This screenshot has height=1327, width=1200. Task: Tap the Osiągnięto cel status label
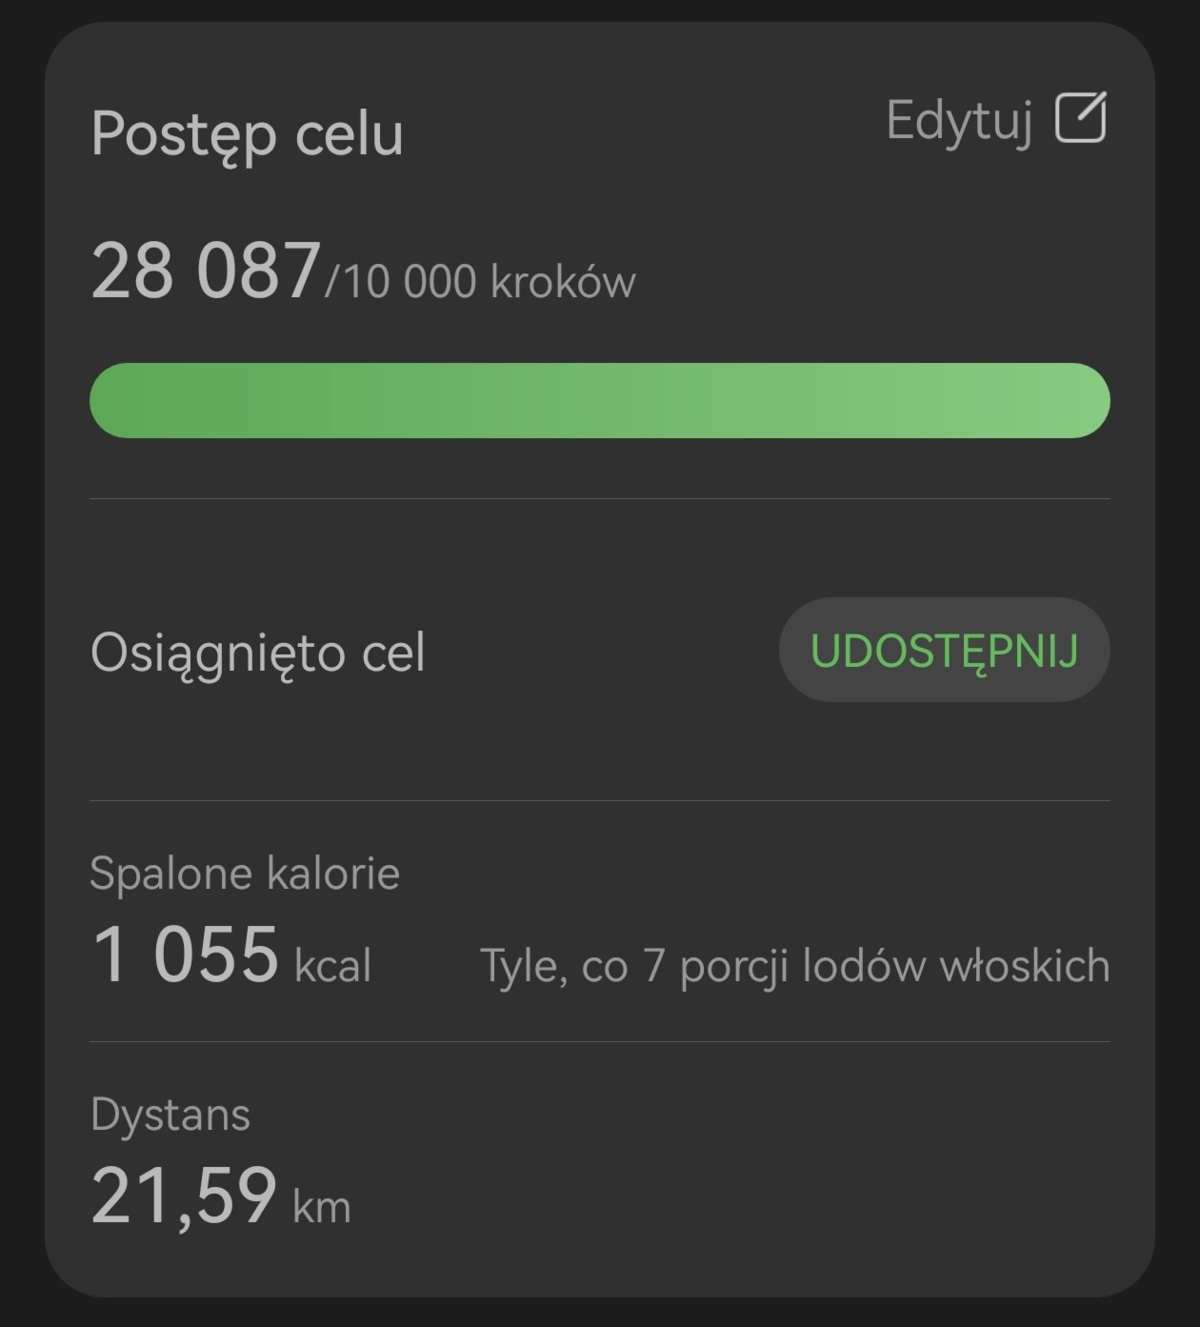[258, 654]
